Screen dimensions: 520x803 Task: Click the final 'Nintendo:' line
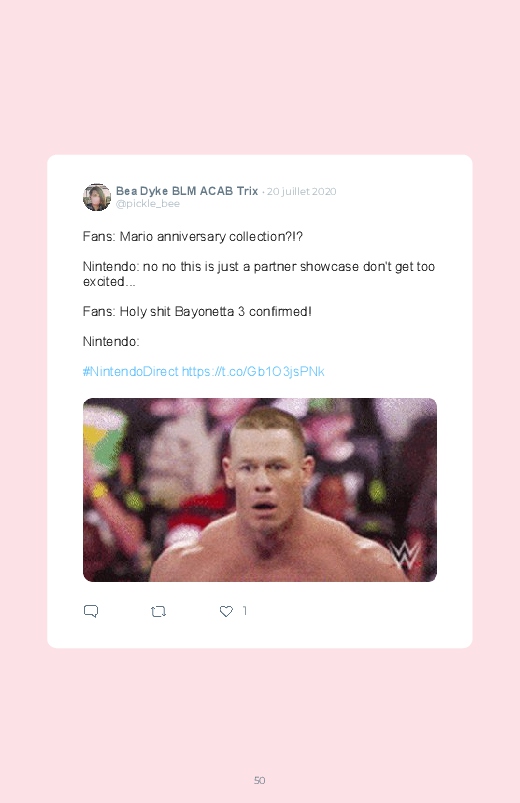[x=111, y=342]
